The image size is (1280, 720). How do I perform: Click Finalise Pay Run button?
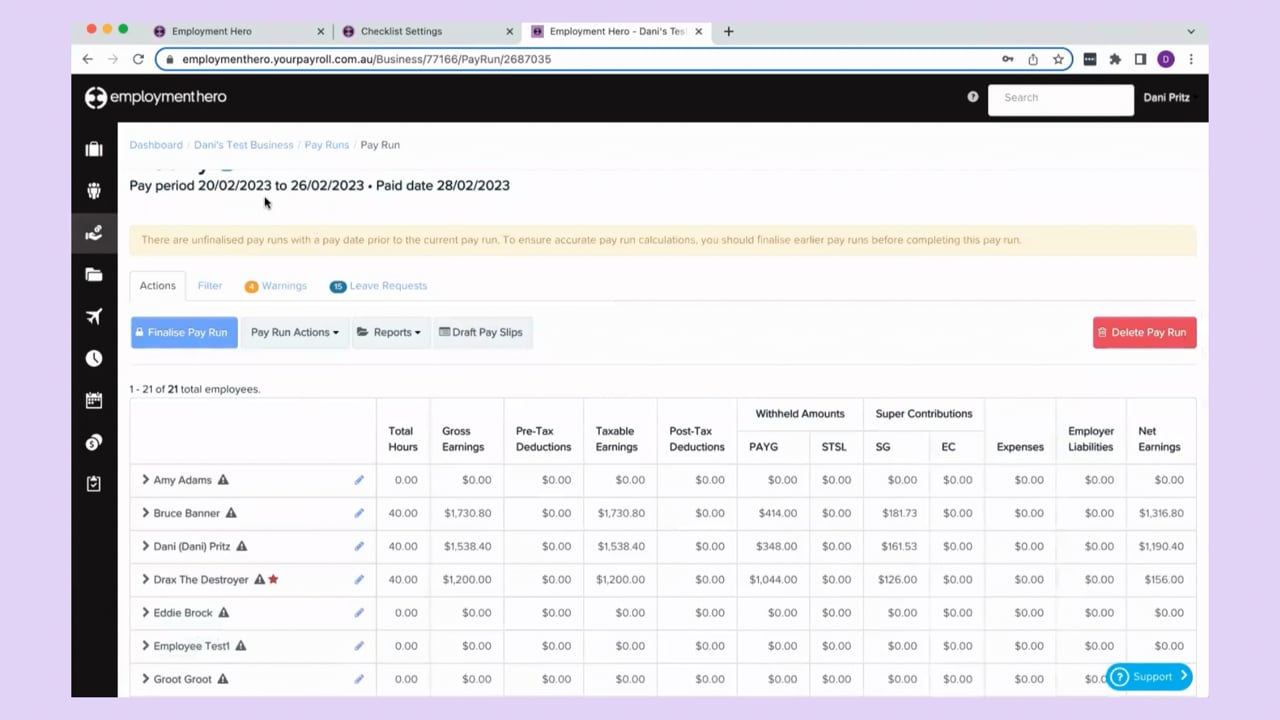tap(184, 332)
